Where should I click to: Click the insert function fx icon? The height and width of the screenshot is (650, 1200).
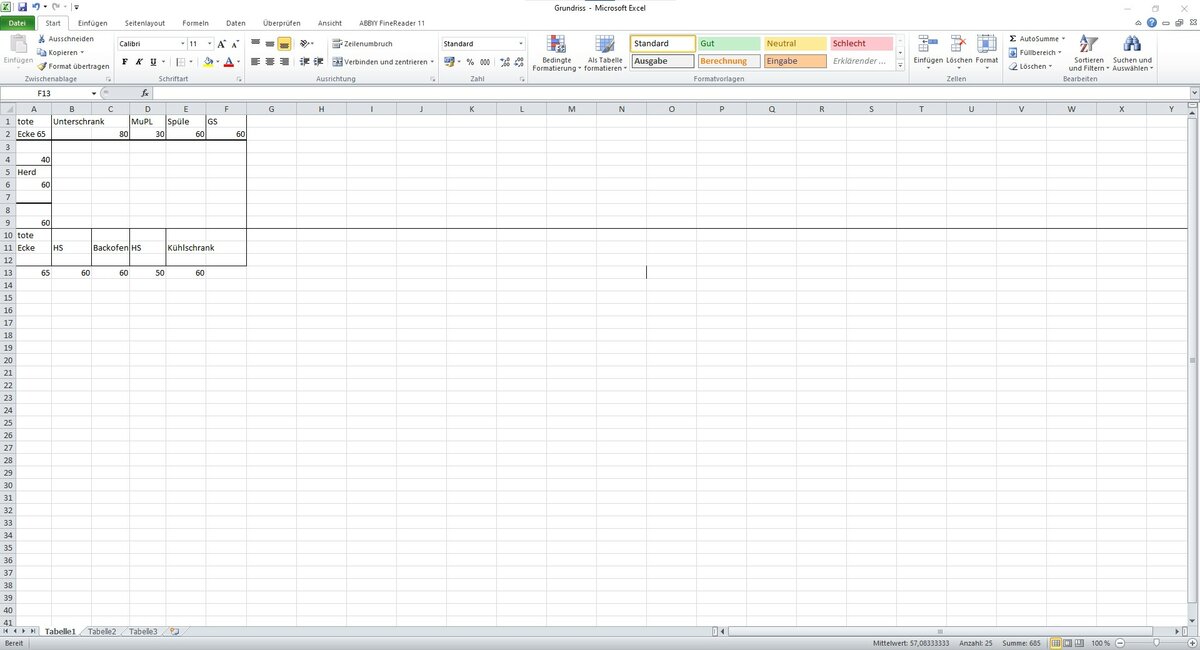[145, 93]
